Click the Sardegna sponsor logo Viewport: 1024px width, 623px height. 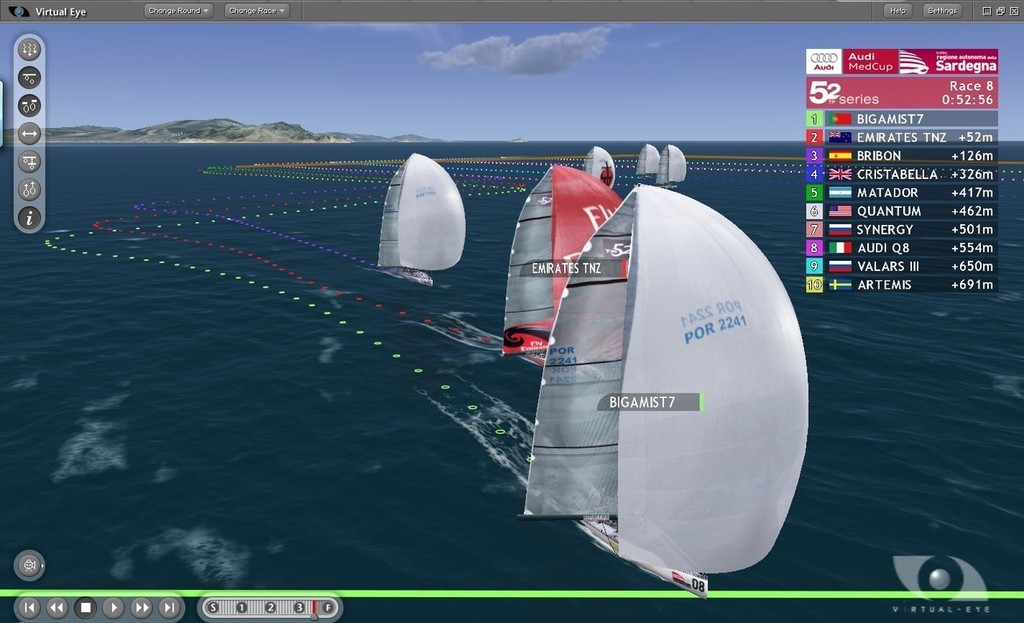pyautogui.click(x=948, y=61)
